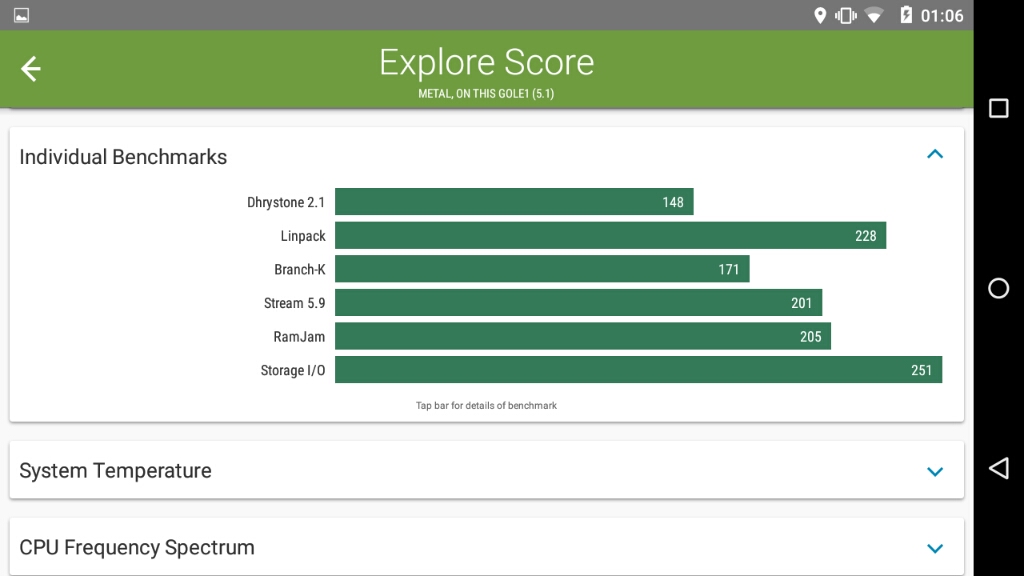Screen dimensions: 1024x576
Task: Tap the Android home circle button
Action: [x=999, y=288]
